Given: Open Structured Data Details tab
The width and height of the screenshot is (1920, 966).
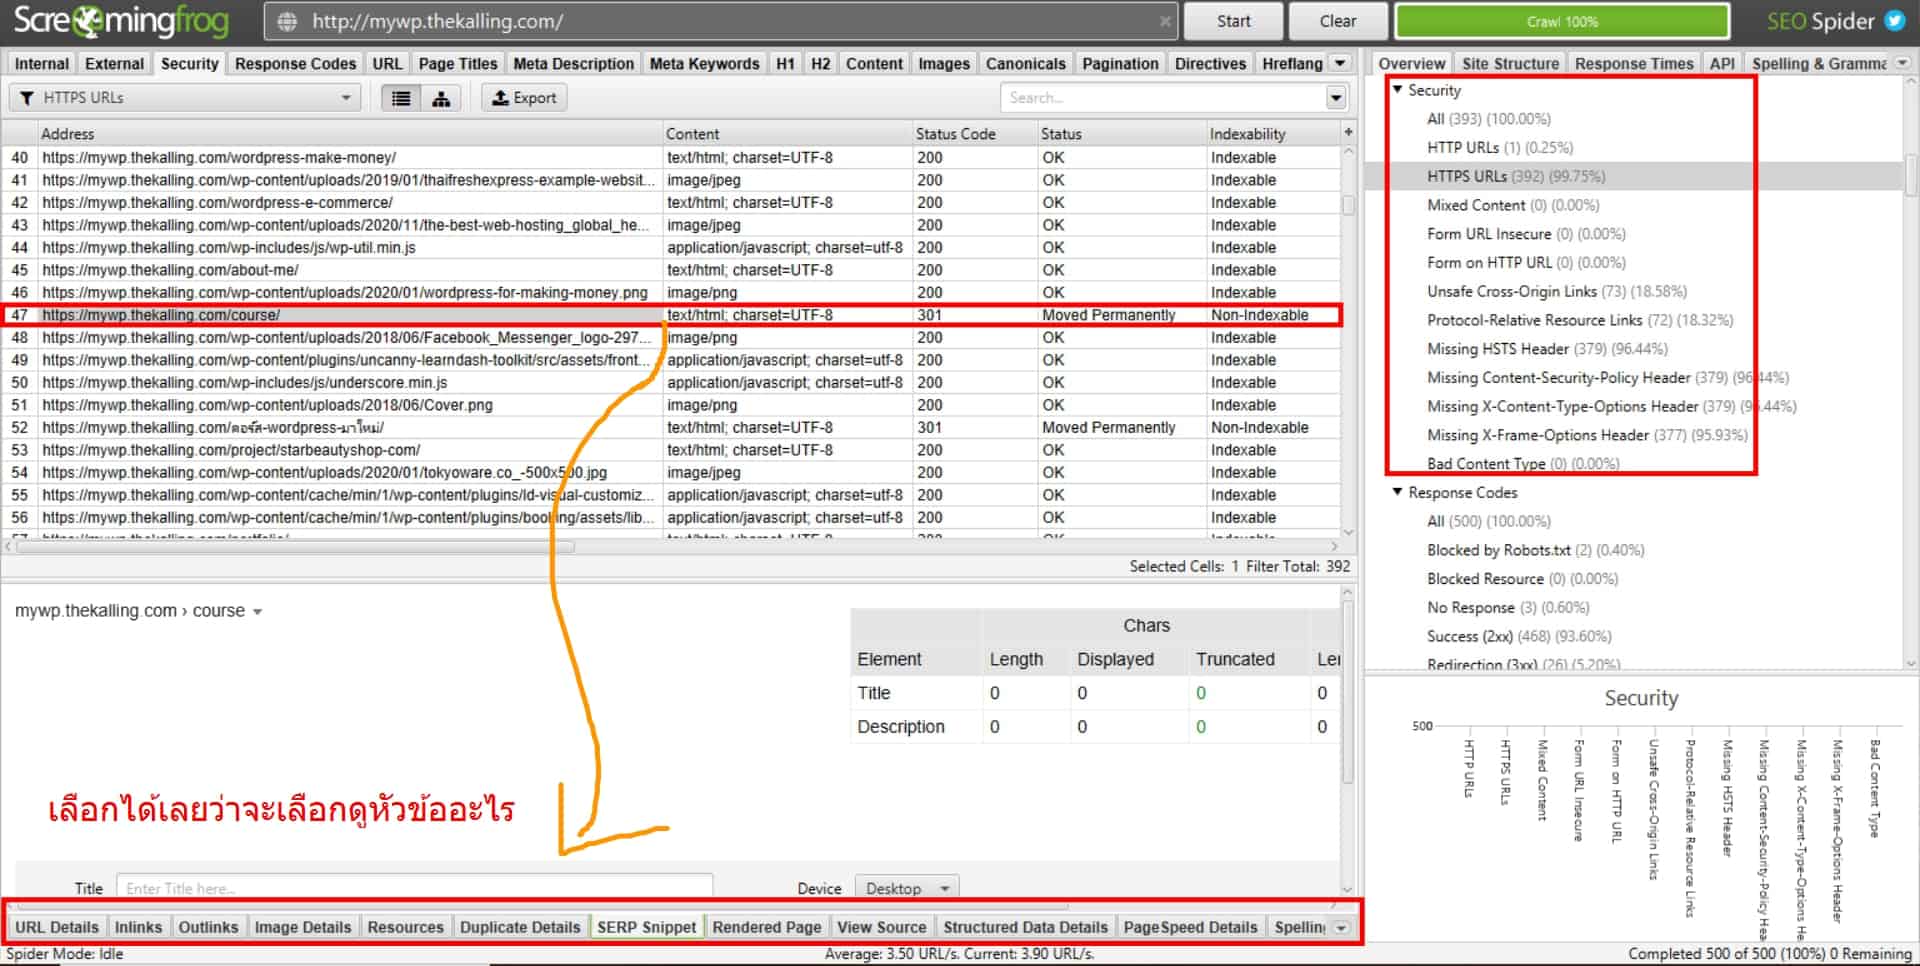Looking at the screenshot, I should [x=1025, y=927].
